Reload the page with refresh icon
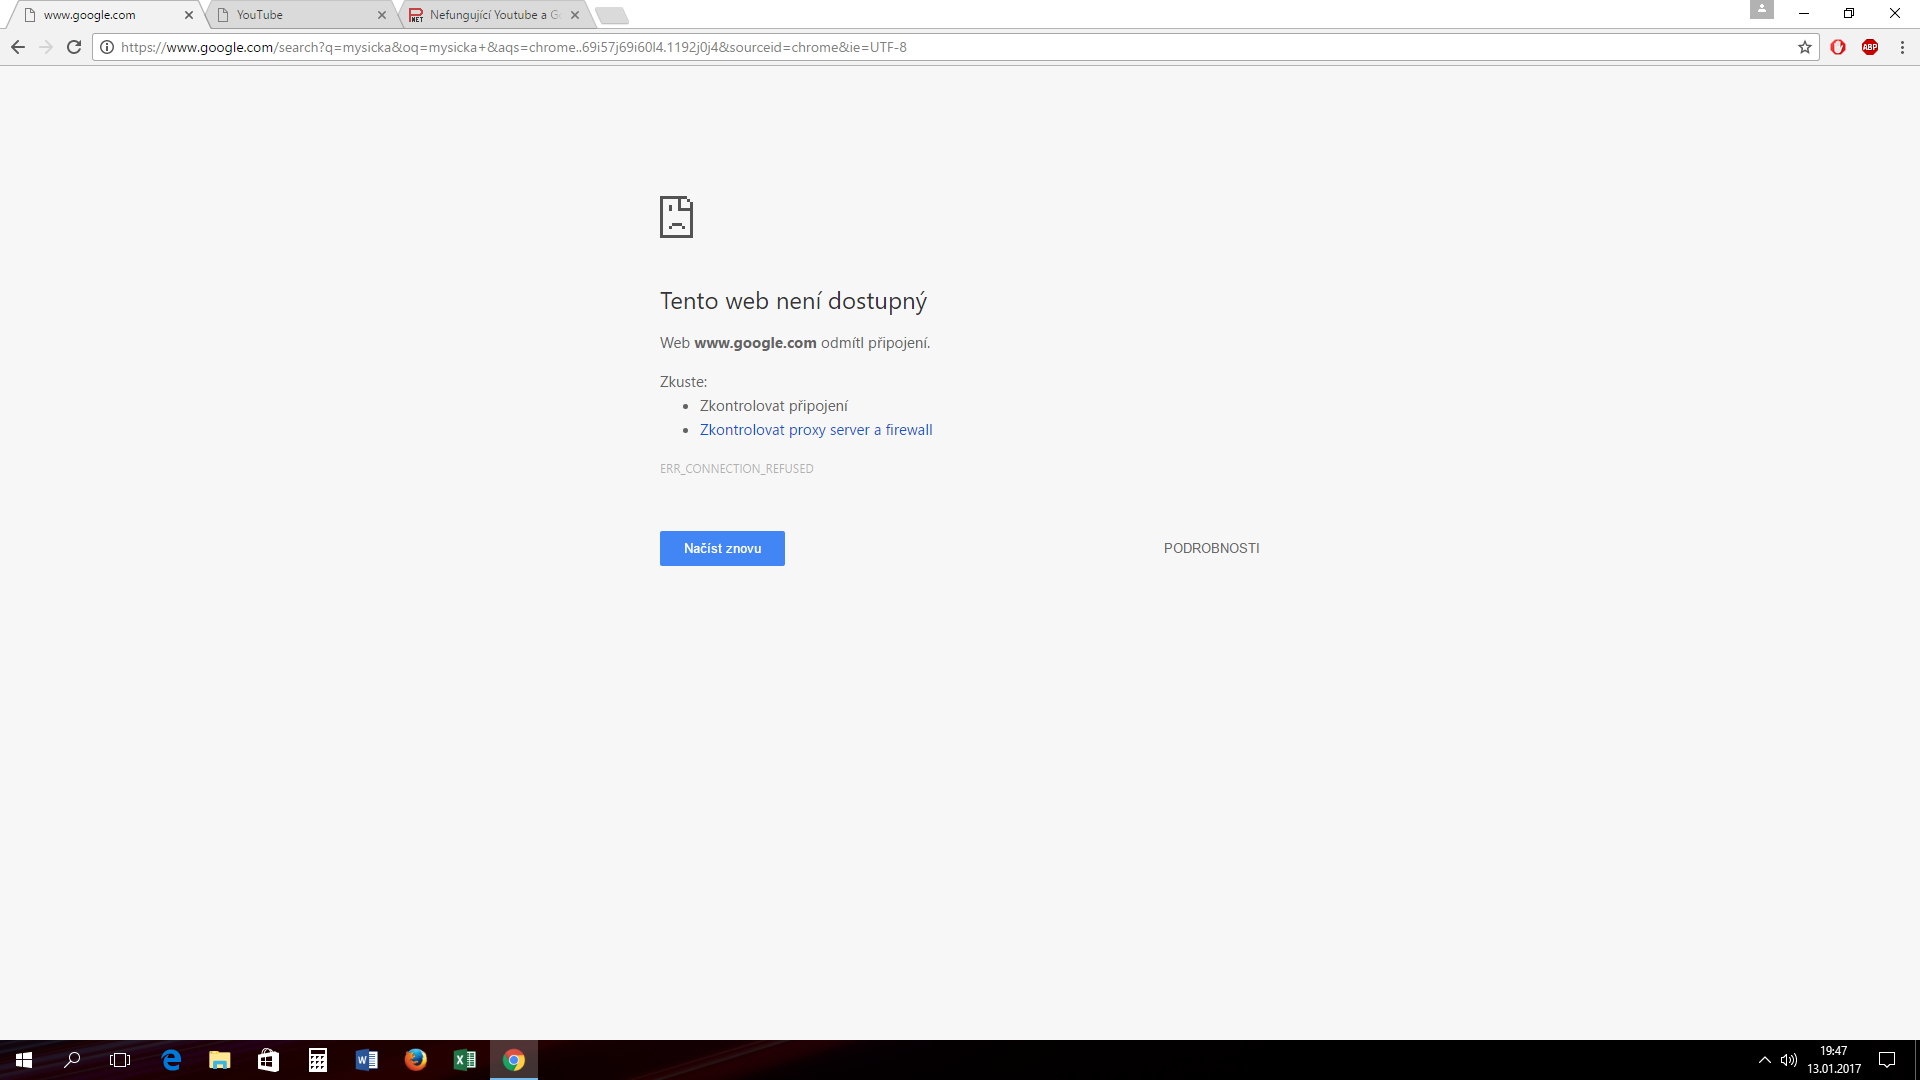This screenshot has height=1080, width=1920. [x=74, y=47]
